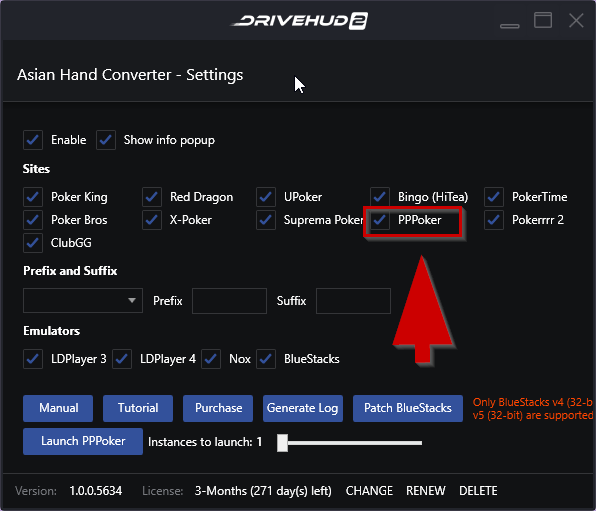The image size is (596, 511).
Task: Open the prefix and suffix site dropdown
Action: 83,301
